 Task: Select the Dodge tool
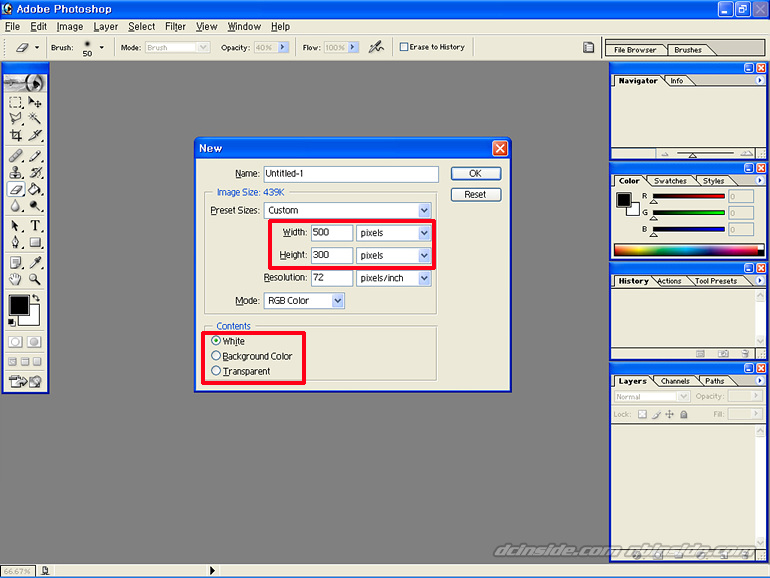pyautogui.click(x=34, y=205)
